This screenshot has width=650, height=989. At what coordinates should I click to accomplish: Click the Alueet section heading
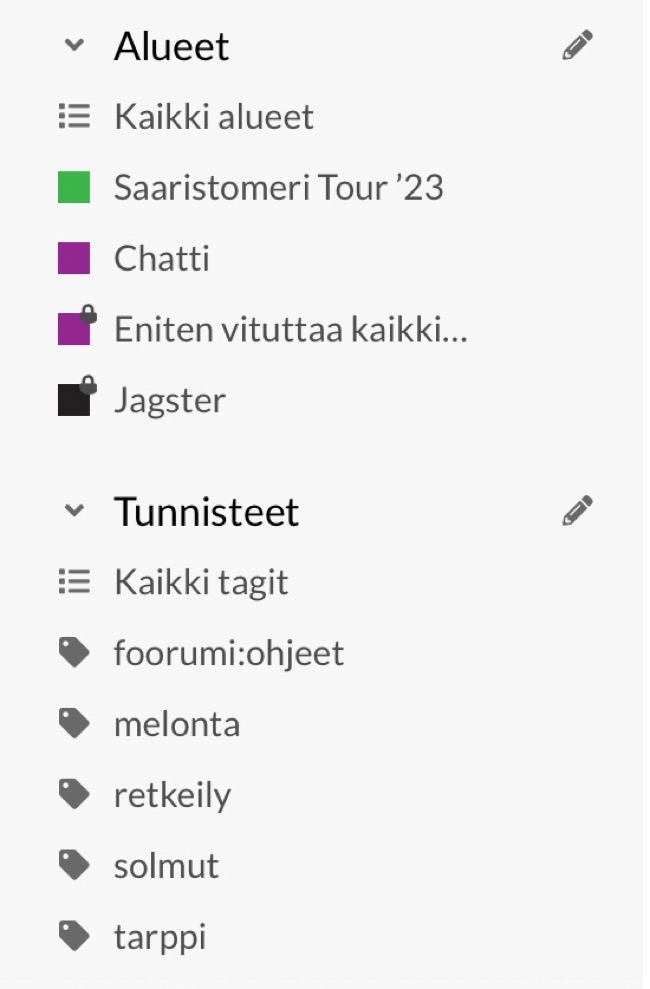(171, 46)
